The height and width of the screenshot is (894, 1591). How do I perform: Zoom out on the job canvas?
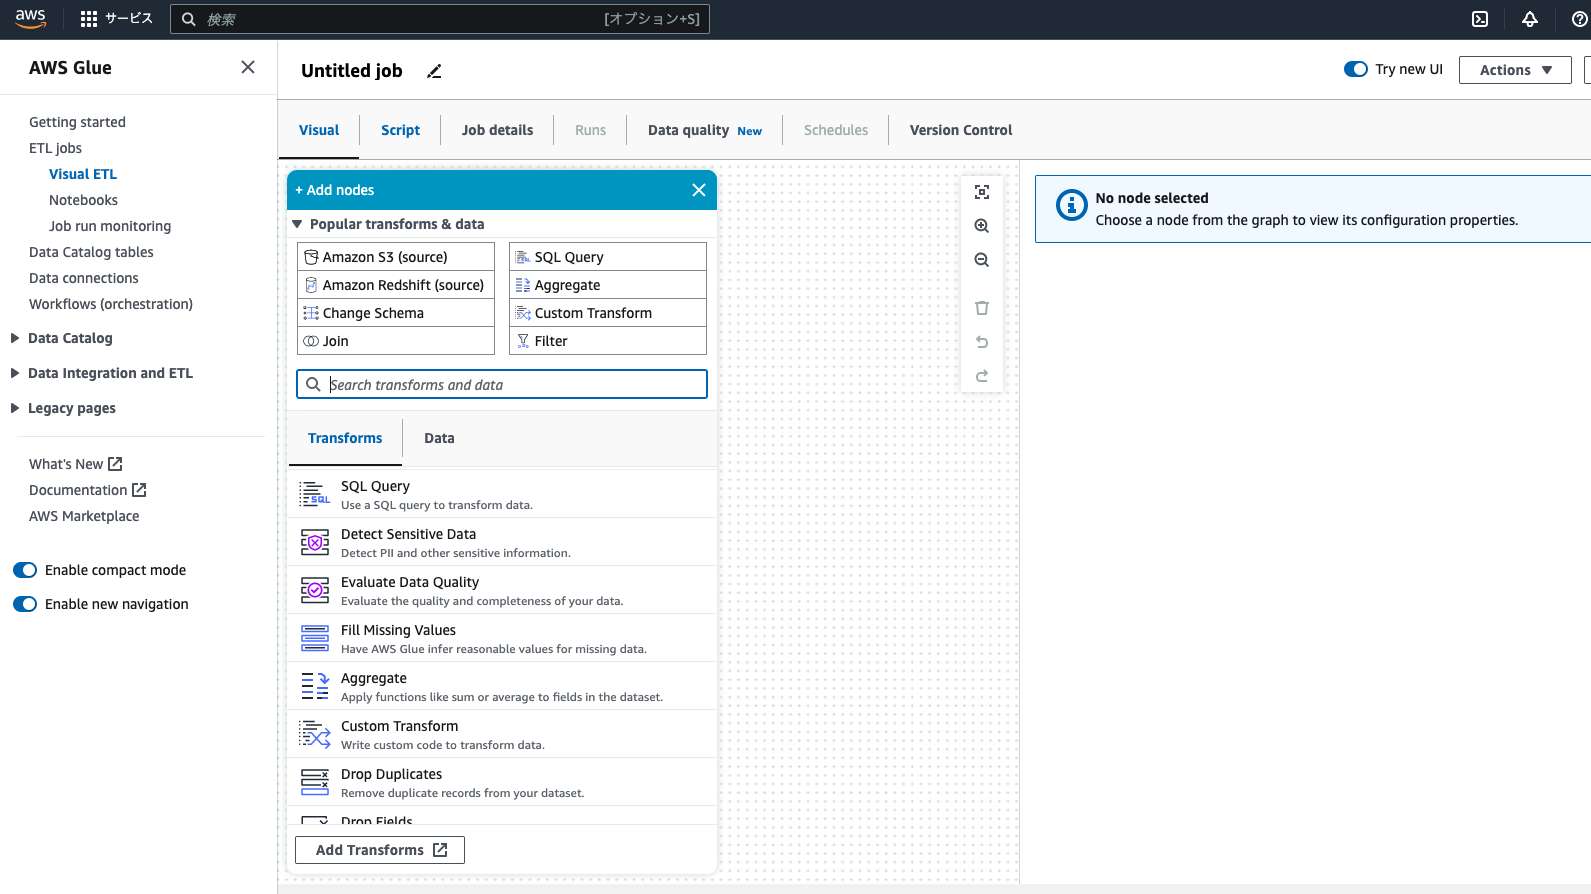(x=982, y=260)
